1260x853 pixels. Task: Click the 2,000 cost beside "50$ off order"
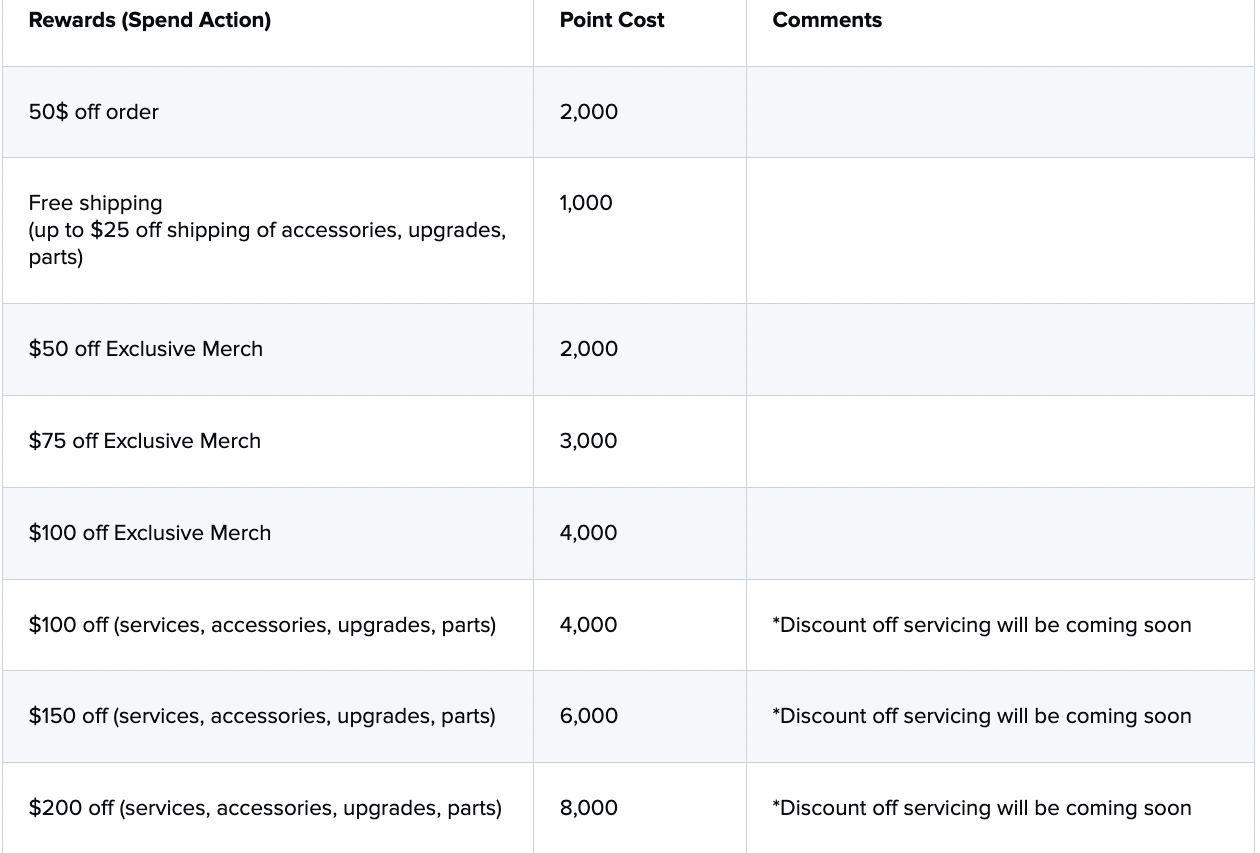[x=588, y=112]
